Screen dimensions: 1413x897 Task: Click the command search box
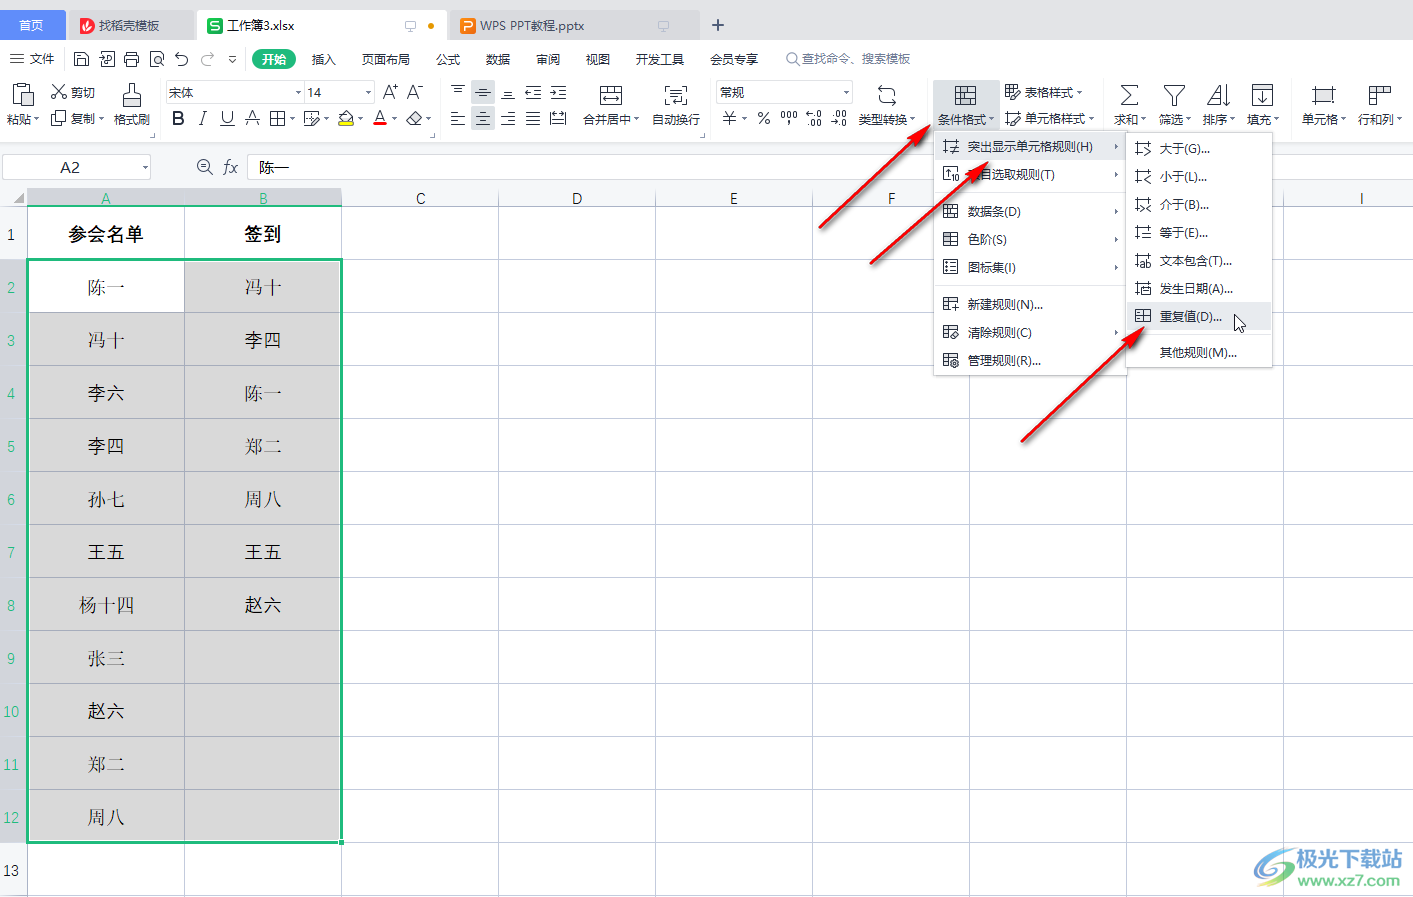(848, 59)
